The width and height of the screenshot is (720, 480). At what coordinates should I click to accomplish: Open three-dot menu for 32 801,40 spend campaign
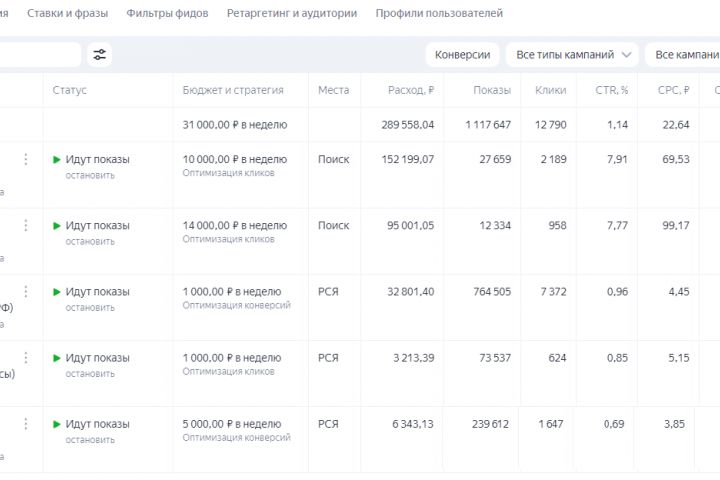(26, 291)
